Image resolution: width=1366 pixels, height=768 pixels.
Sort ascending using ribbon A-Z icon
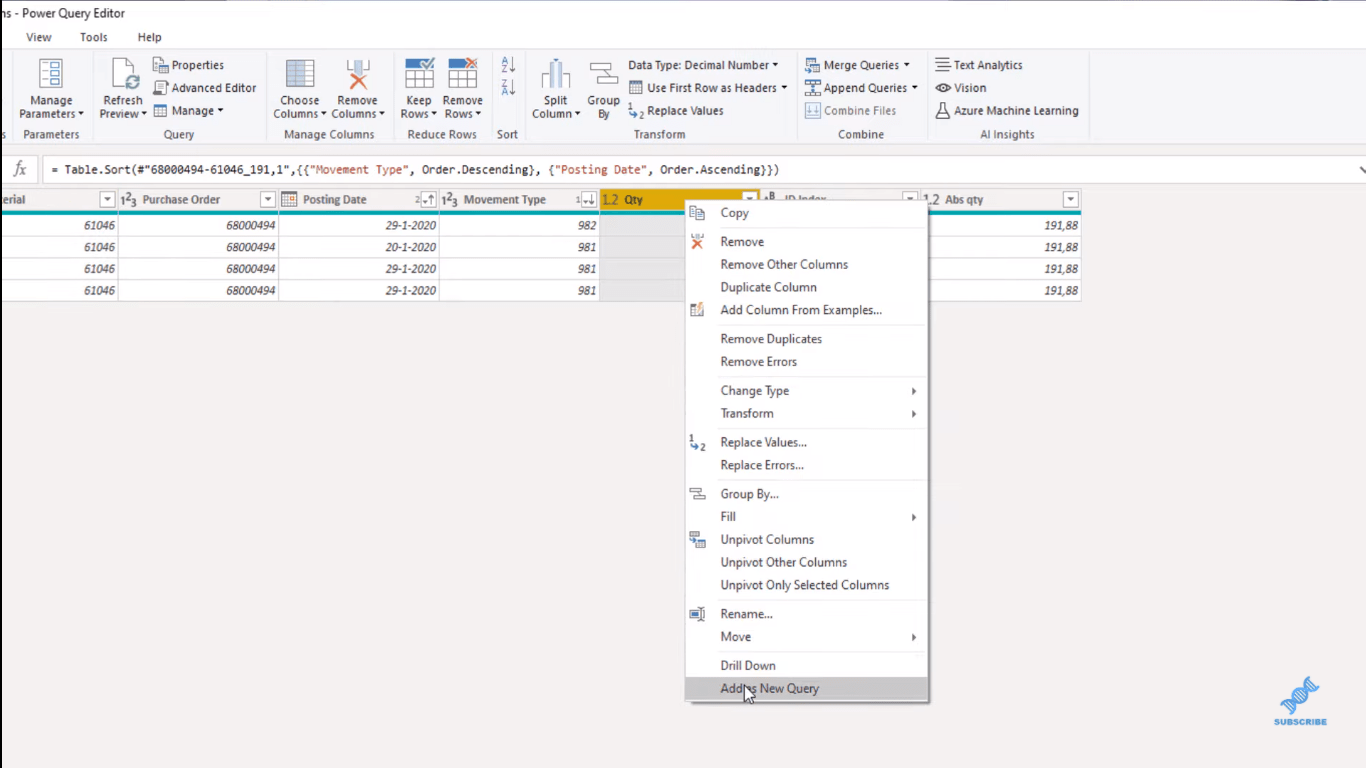coord(508,65)
